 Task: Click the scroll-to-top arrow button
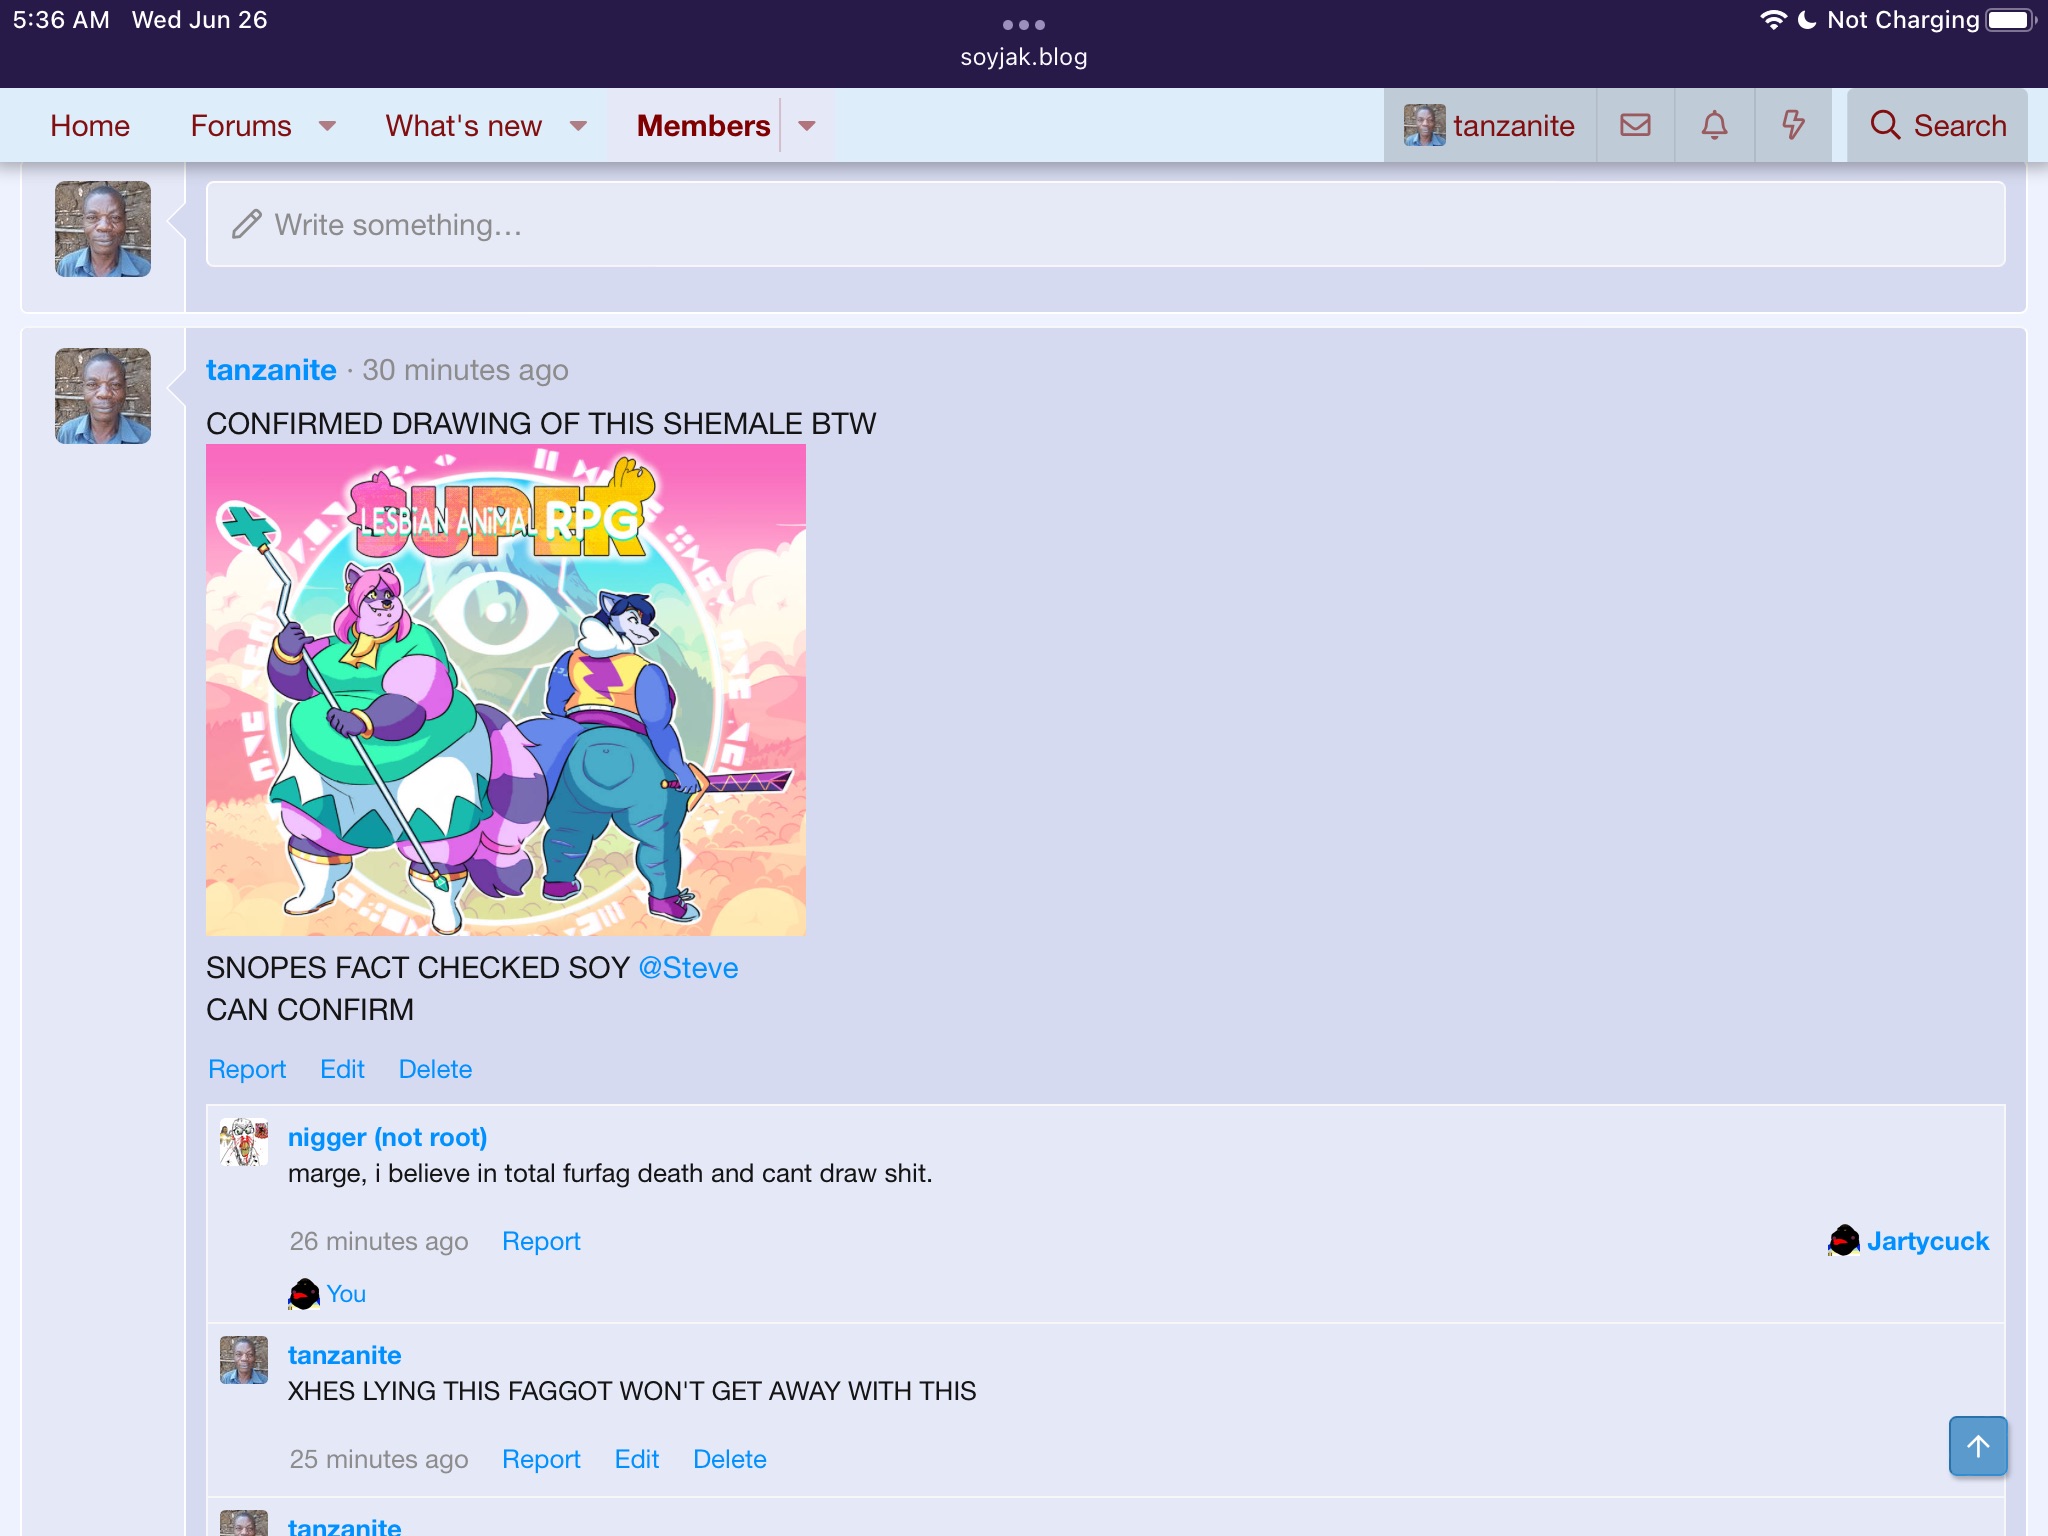tap(1977, 1446)
